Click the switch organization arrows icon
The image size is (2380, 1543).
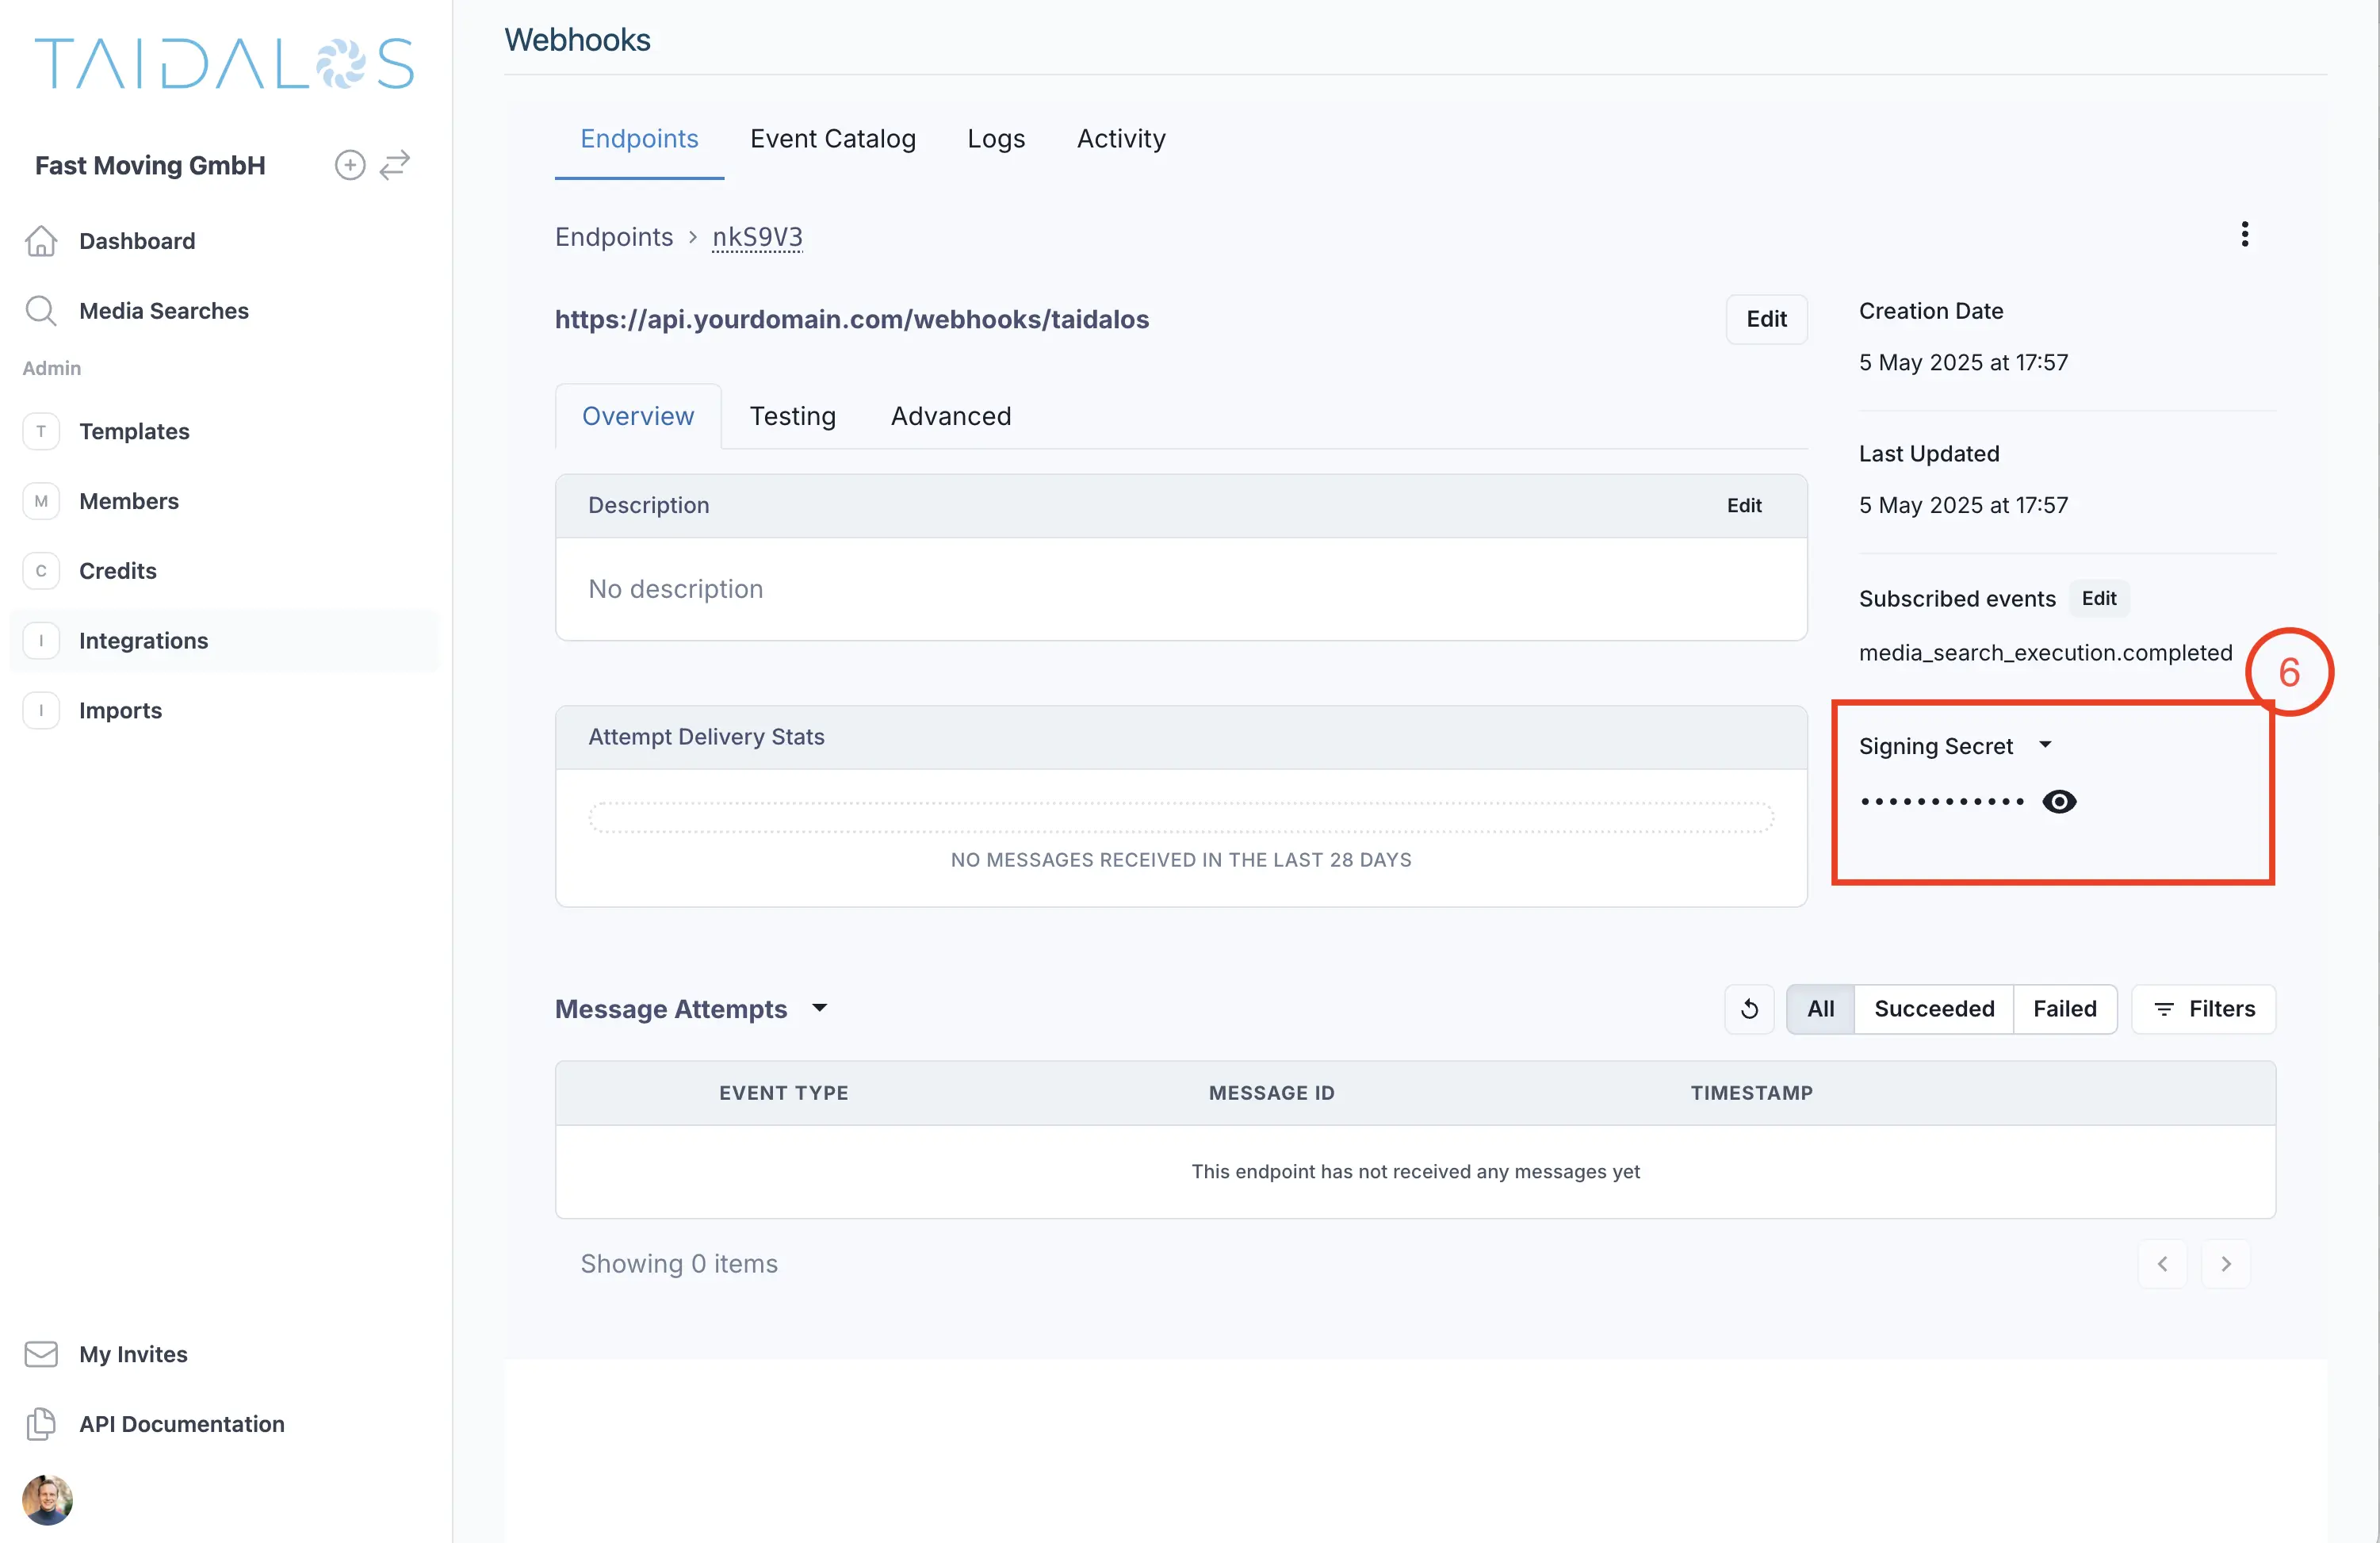pos(395,164)
